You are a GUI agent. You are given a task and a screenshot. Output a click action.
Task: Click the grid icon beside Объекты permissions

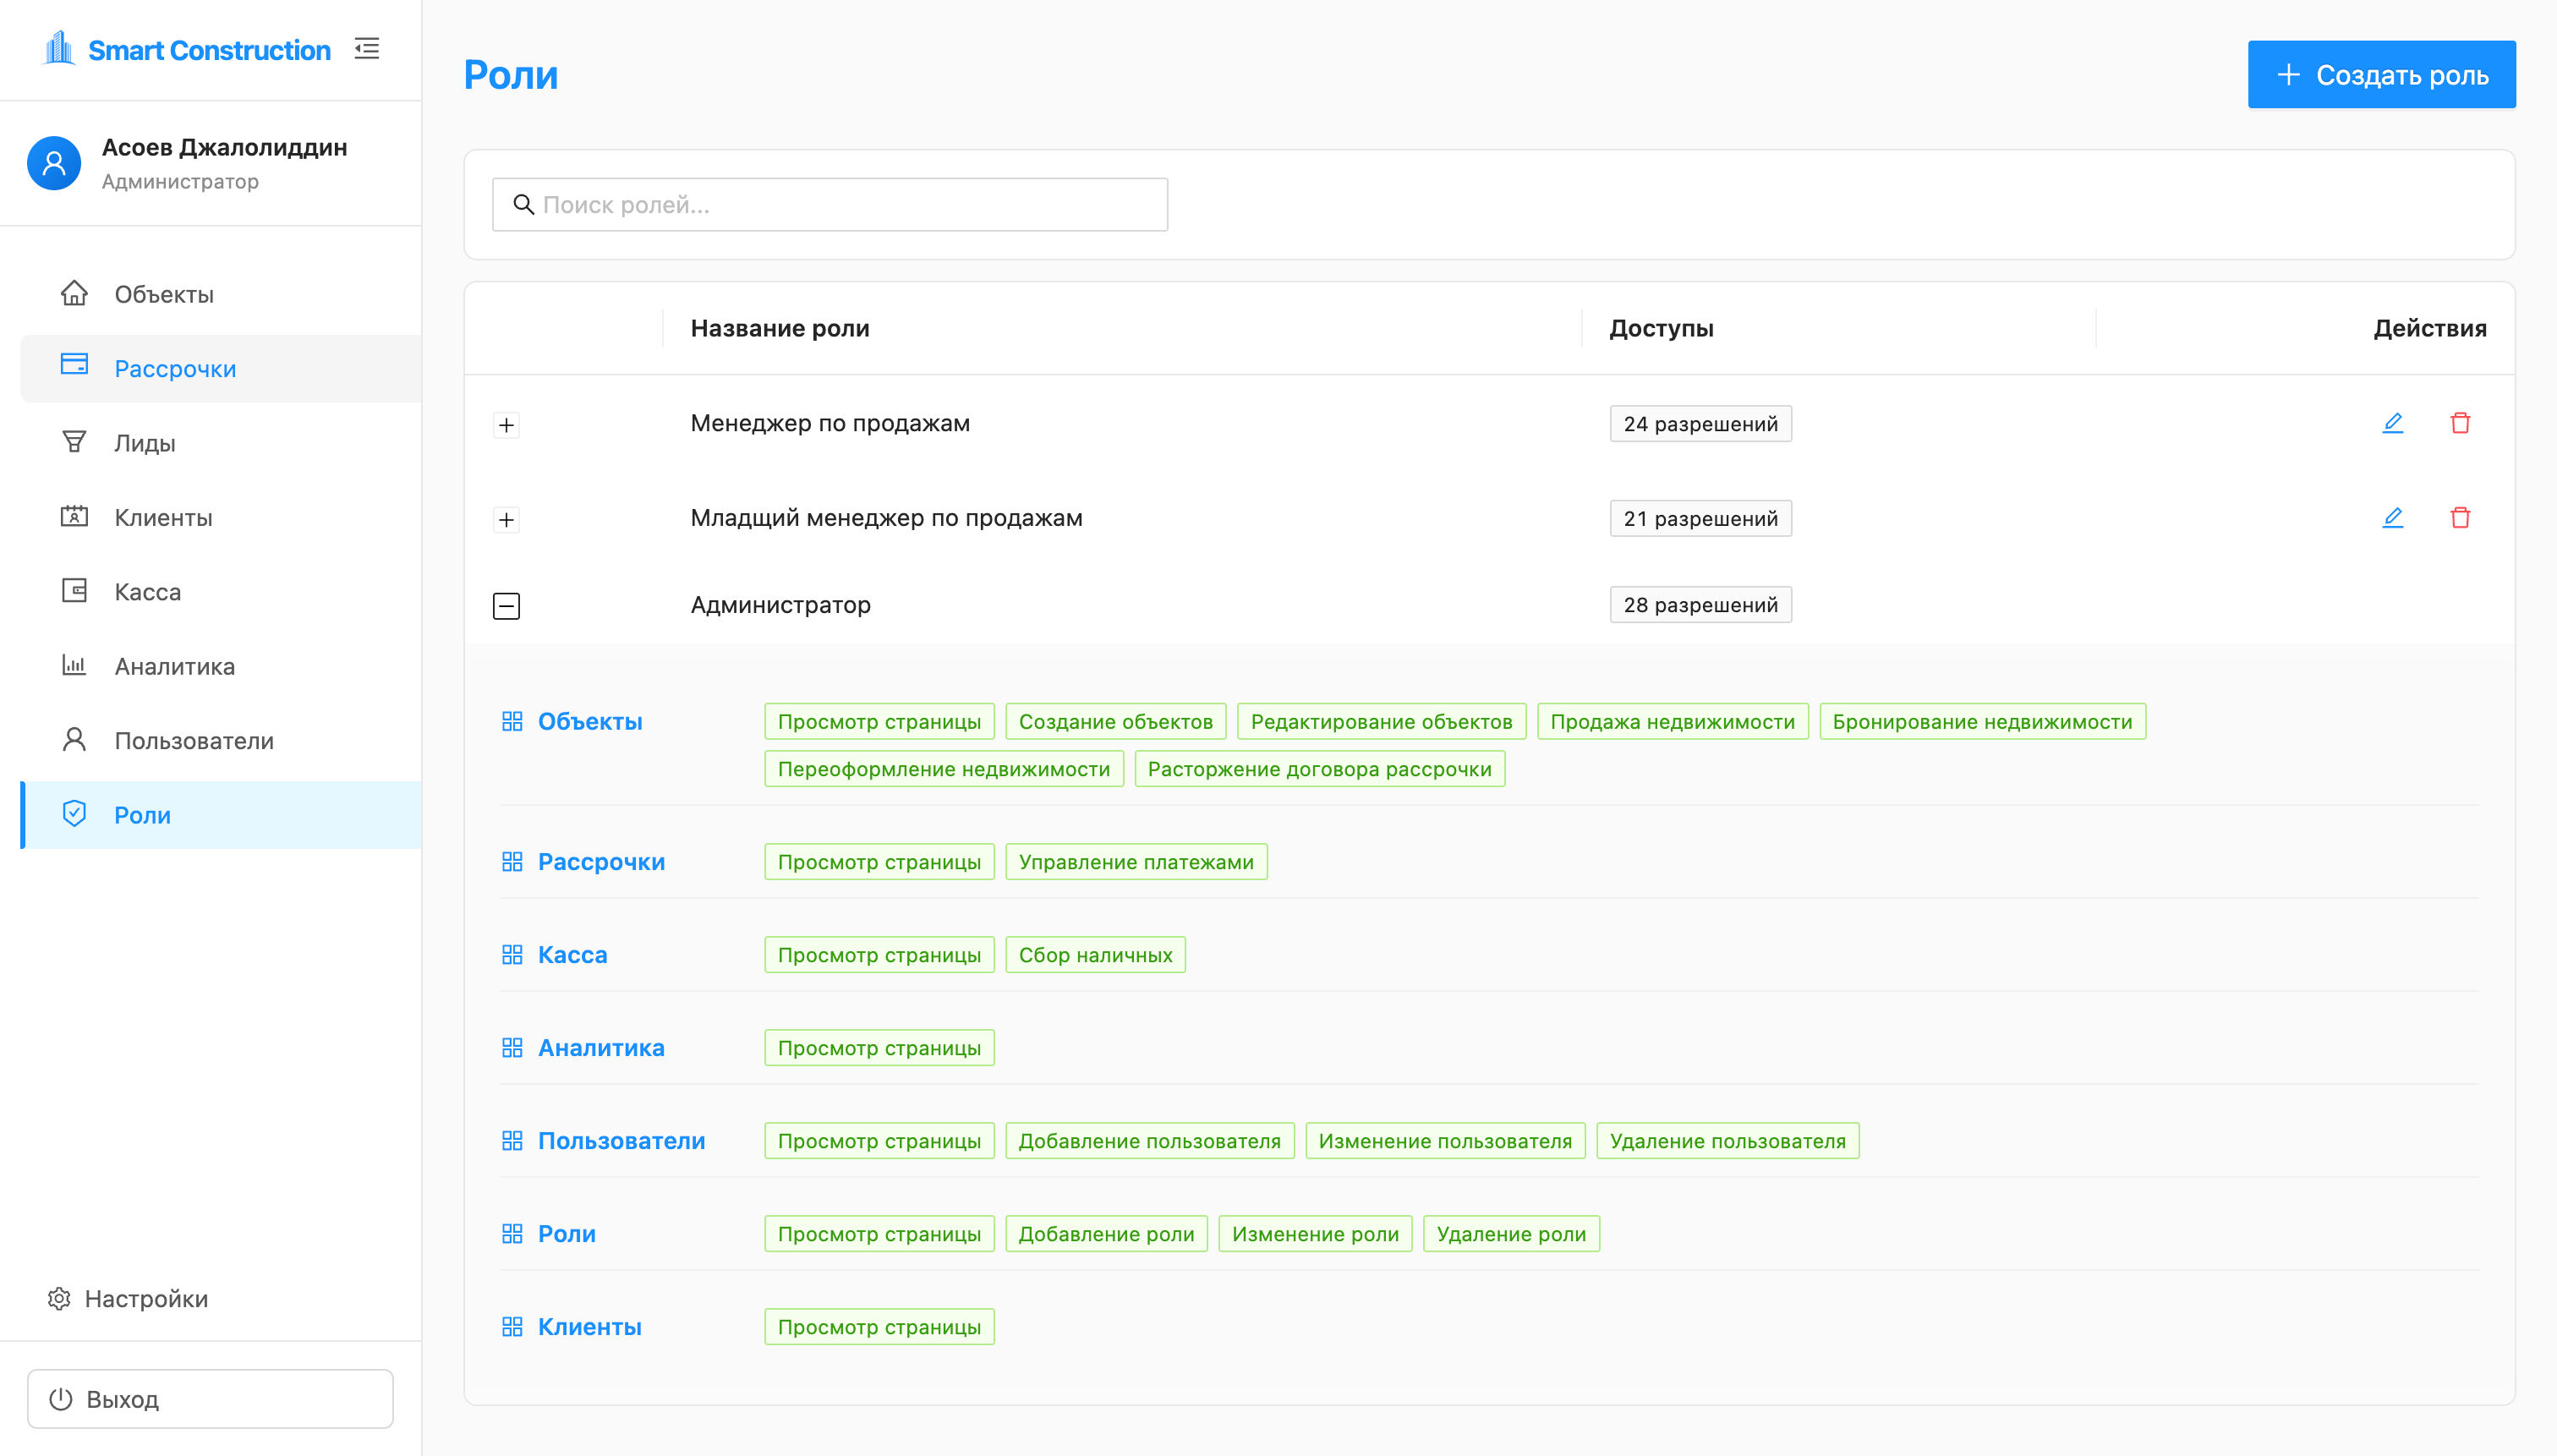(512, 721)
